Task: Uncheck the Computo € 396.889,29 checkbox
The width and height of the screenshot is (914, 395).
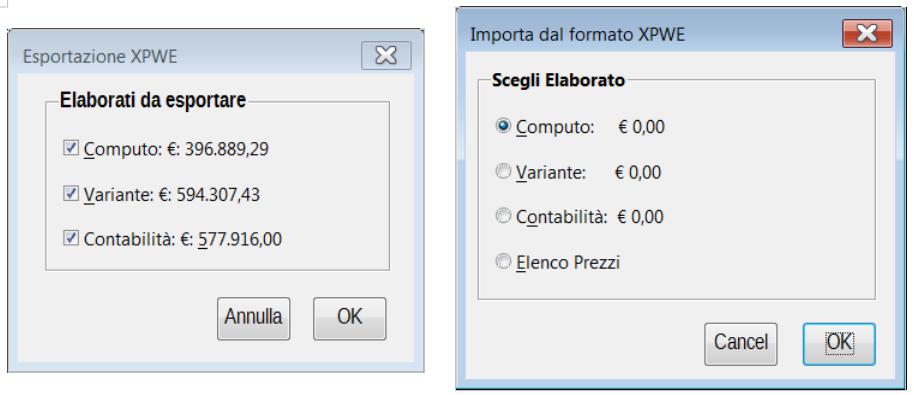Action: coord(71,149)
